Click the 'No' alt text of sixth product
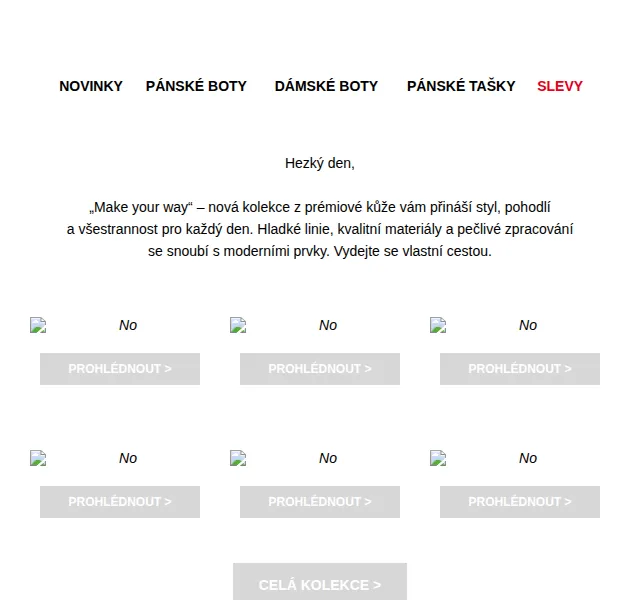The width and height of the screenshot is (640, 600). (528, 458)
